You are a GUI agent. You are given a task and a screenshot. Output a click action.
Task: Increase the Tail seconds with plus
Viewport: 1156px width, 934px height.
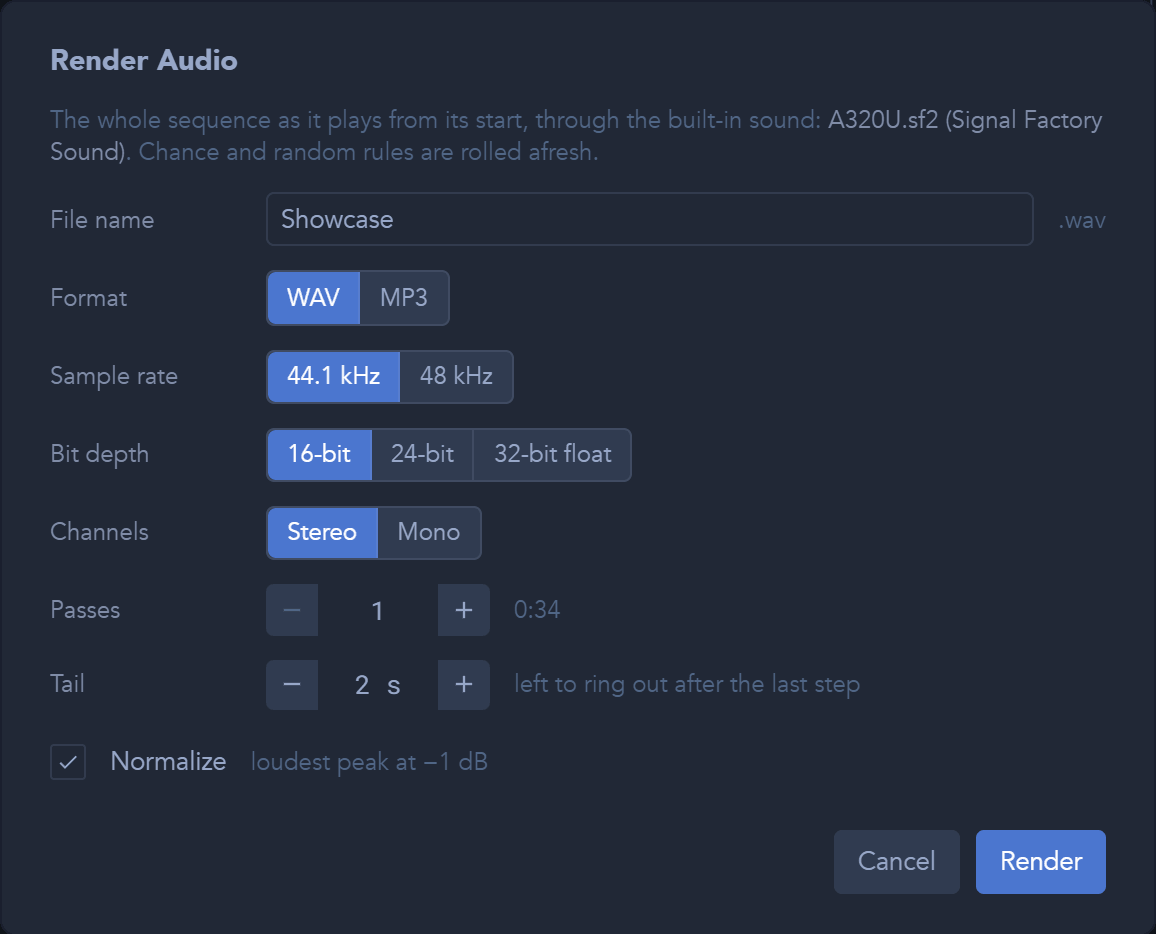tap(464, 685)
